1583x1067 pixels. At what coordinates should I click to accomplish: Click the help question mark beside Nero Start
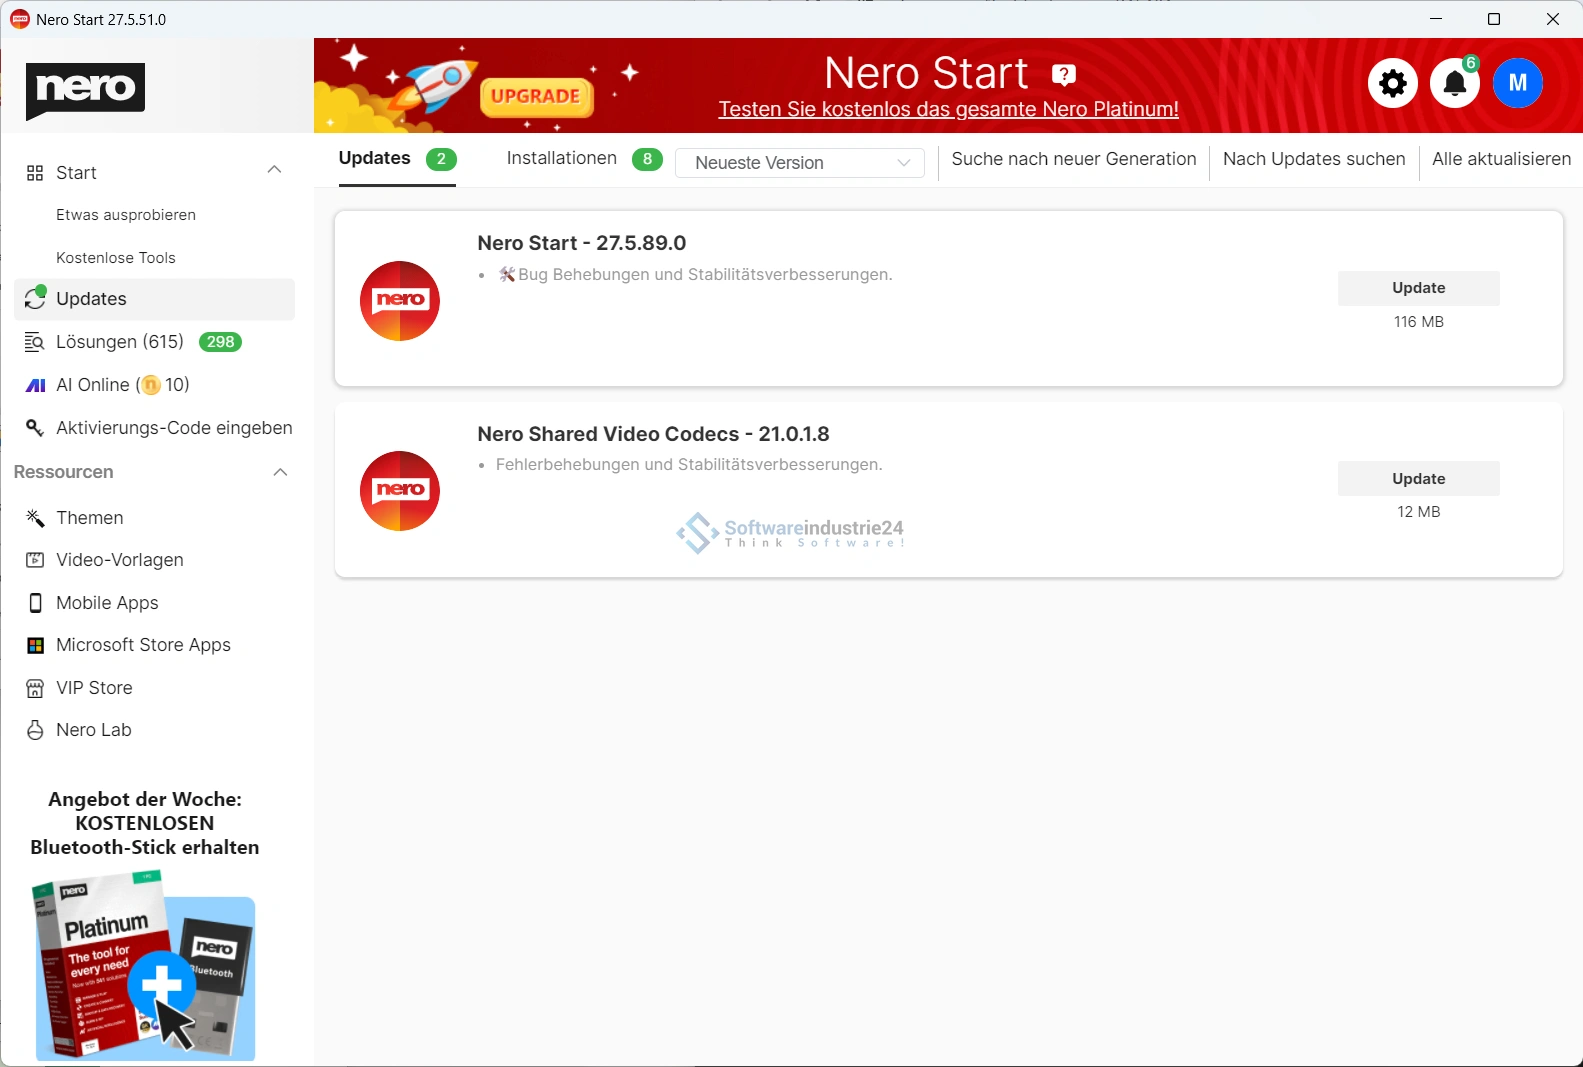tap(1064, 74)
